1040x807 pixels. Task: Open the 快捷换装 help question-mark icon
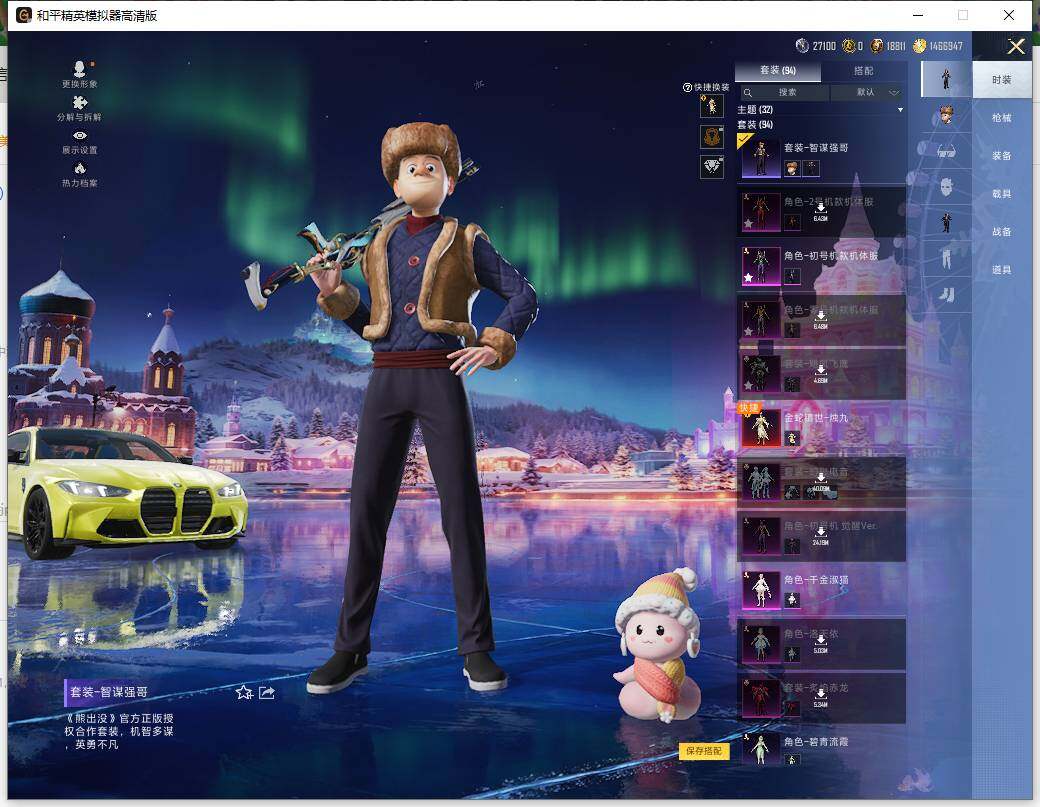pos(687,88)
